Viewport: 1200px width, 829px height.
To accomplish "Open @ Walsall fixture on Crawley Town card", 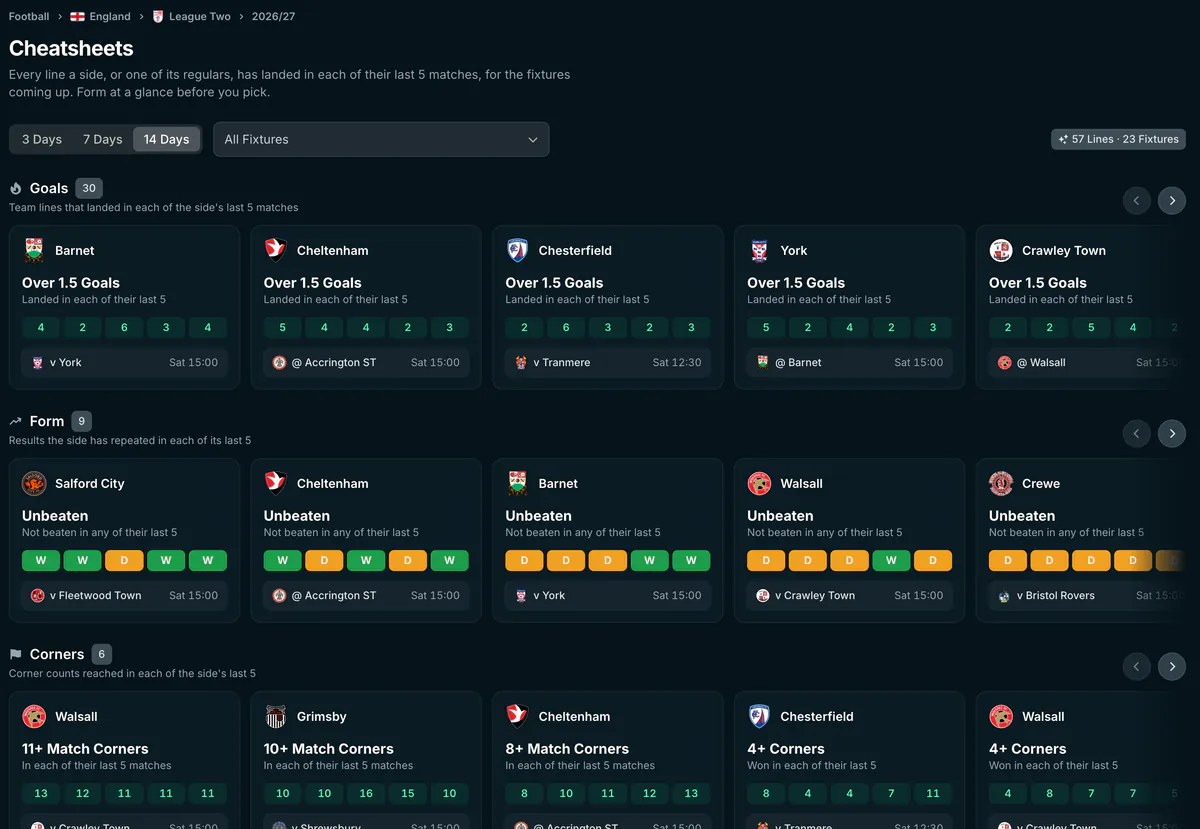I will tap(1086, 362).
